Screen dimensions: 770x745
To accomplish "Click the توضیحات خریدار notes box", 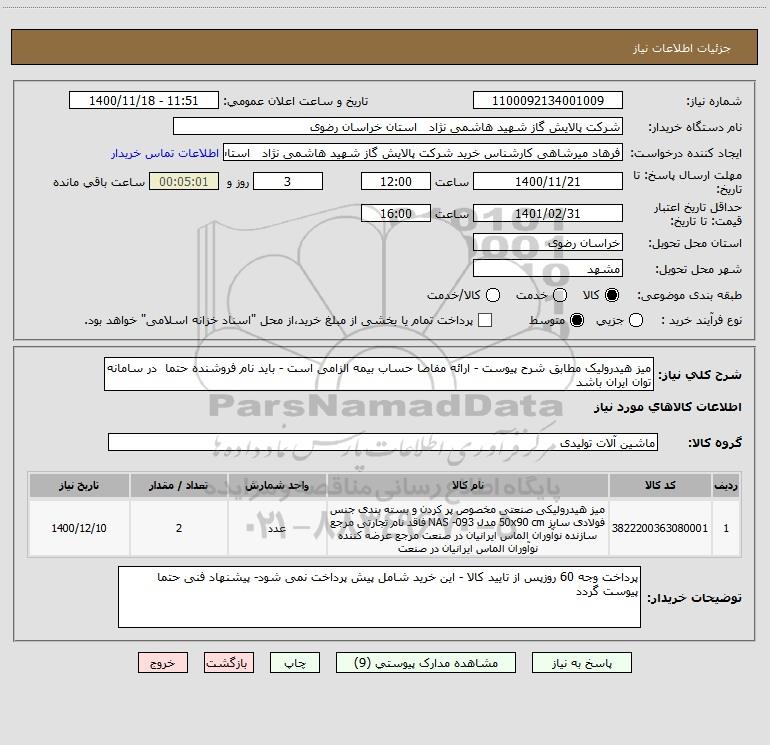I will 379,597.
